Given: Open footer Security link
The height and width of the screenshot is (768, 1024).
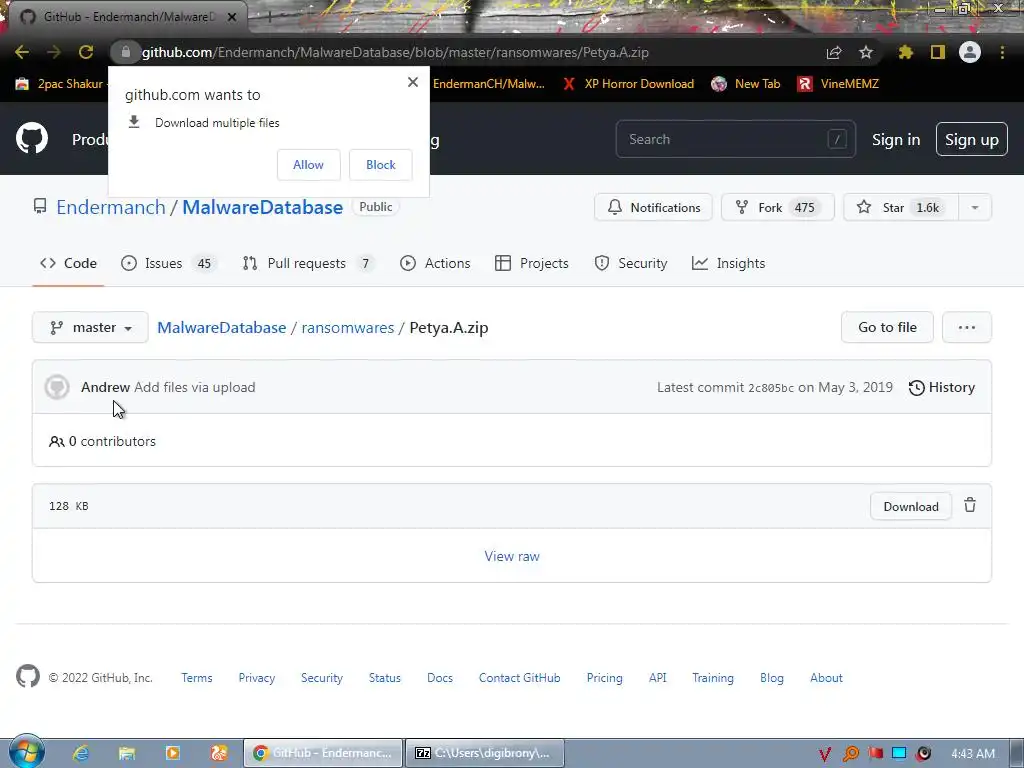Looking at the screenshot, I should point(321,678).
